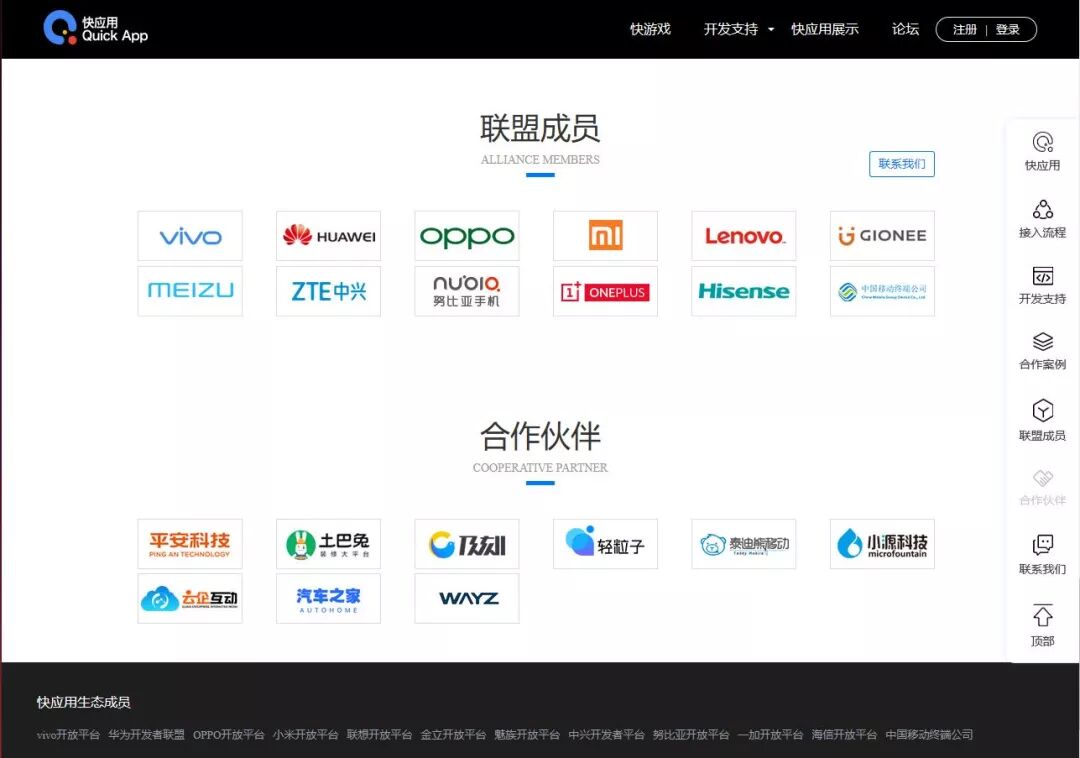Select the Lenovo member logo

(x=744, y=236)
